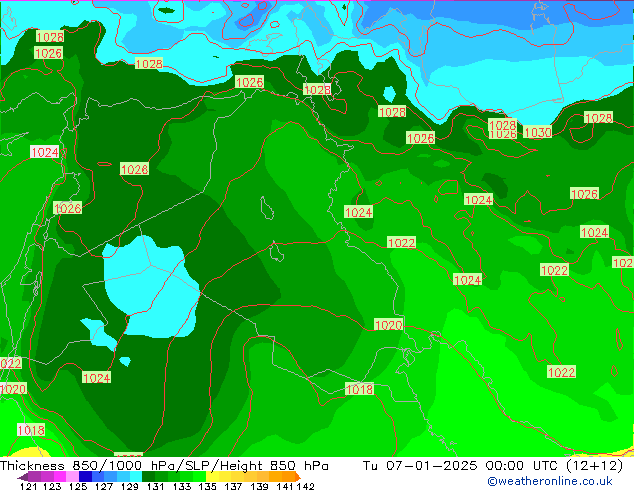Click the 1030 pressure label on the map
The width and height of the screenshot is (634, 490).
[x=537, y=132]
